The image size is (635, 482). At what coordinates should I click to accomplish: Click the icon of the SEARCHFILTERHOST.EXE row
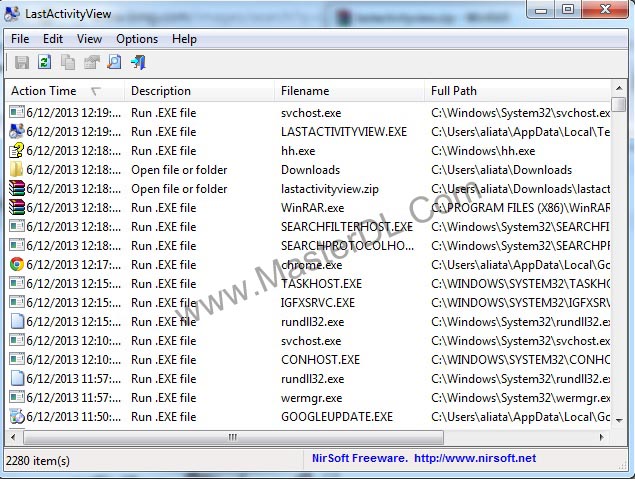pos(17,226)
